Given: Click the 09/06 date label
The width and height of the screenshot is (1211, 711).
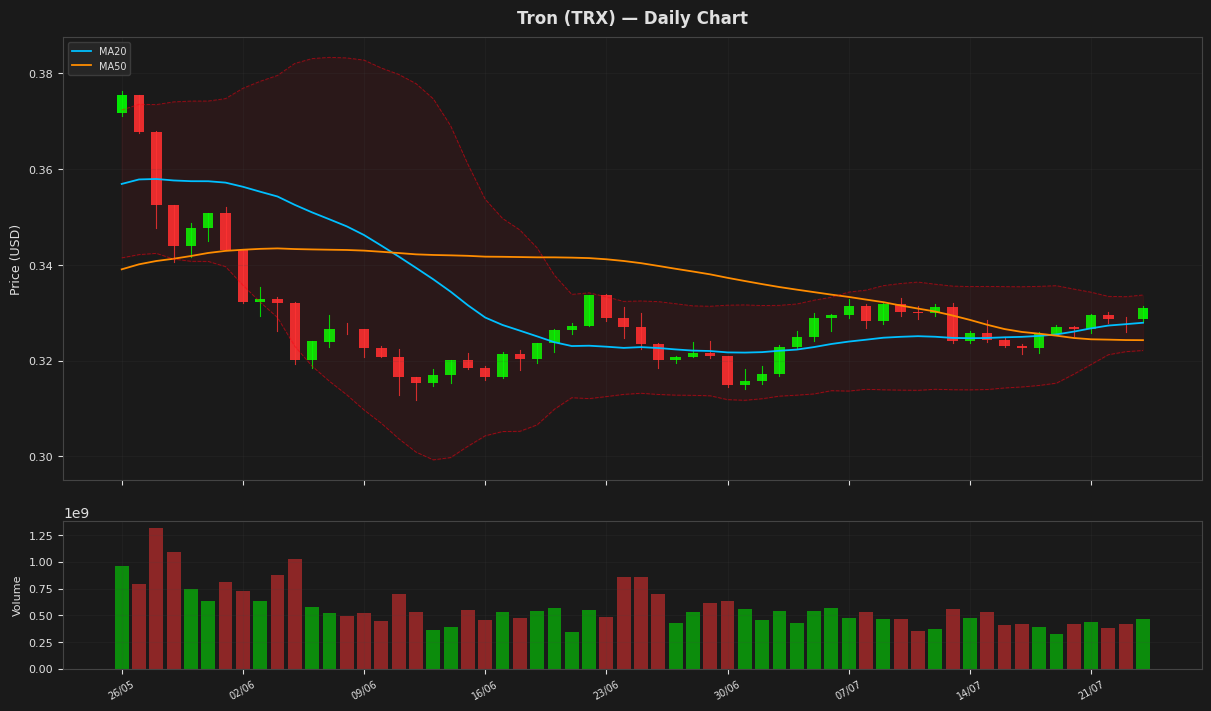Looking at the screenshot, I should [x=363, y=689].
